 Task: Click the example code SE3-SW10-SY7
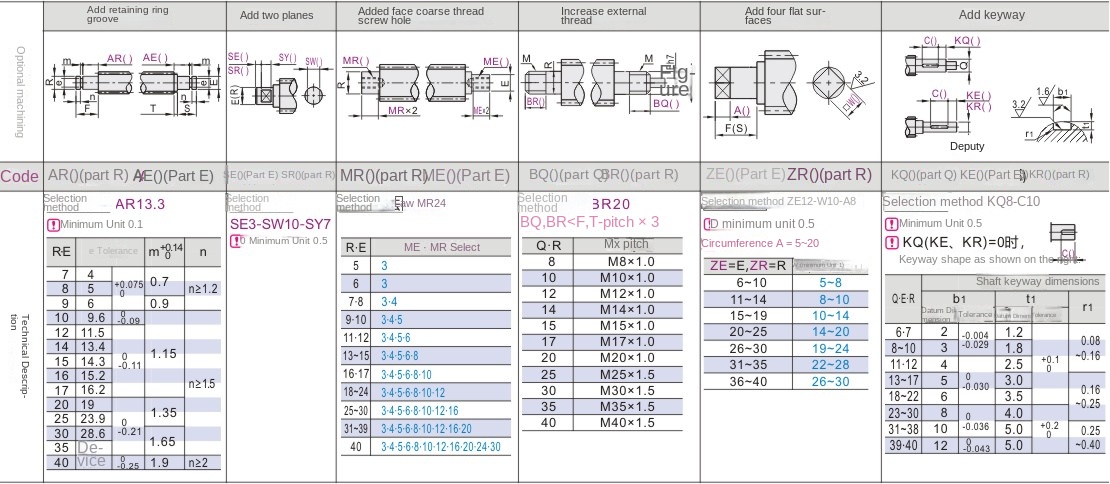point(280,224)
